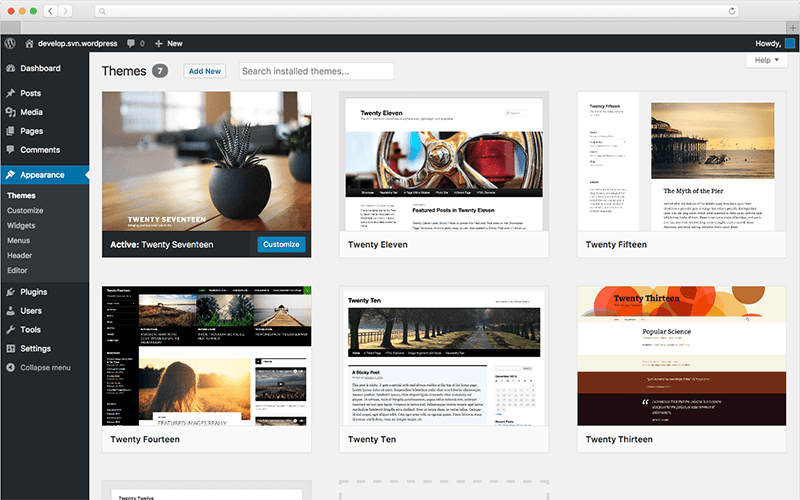Click Howdy greeting in admin bar
Image resolution: width=800 pixels, height=500 pixels.
click(768, 43)
